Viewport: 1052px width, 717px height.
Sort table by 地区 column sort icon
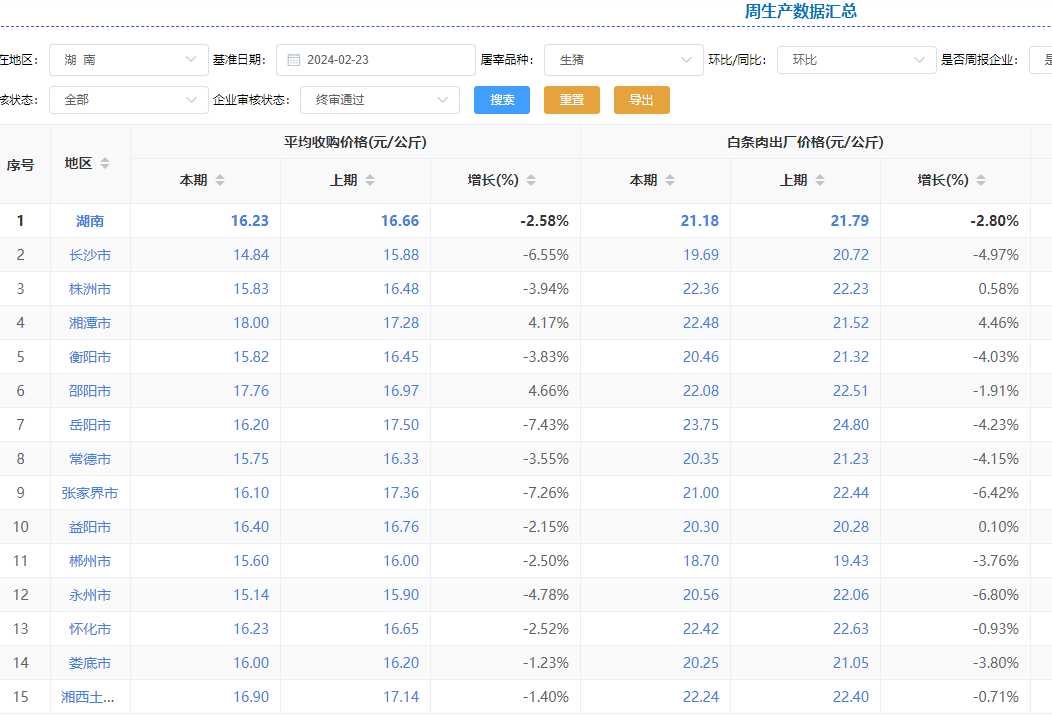tap(105, 164)
